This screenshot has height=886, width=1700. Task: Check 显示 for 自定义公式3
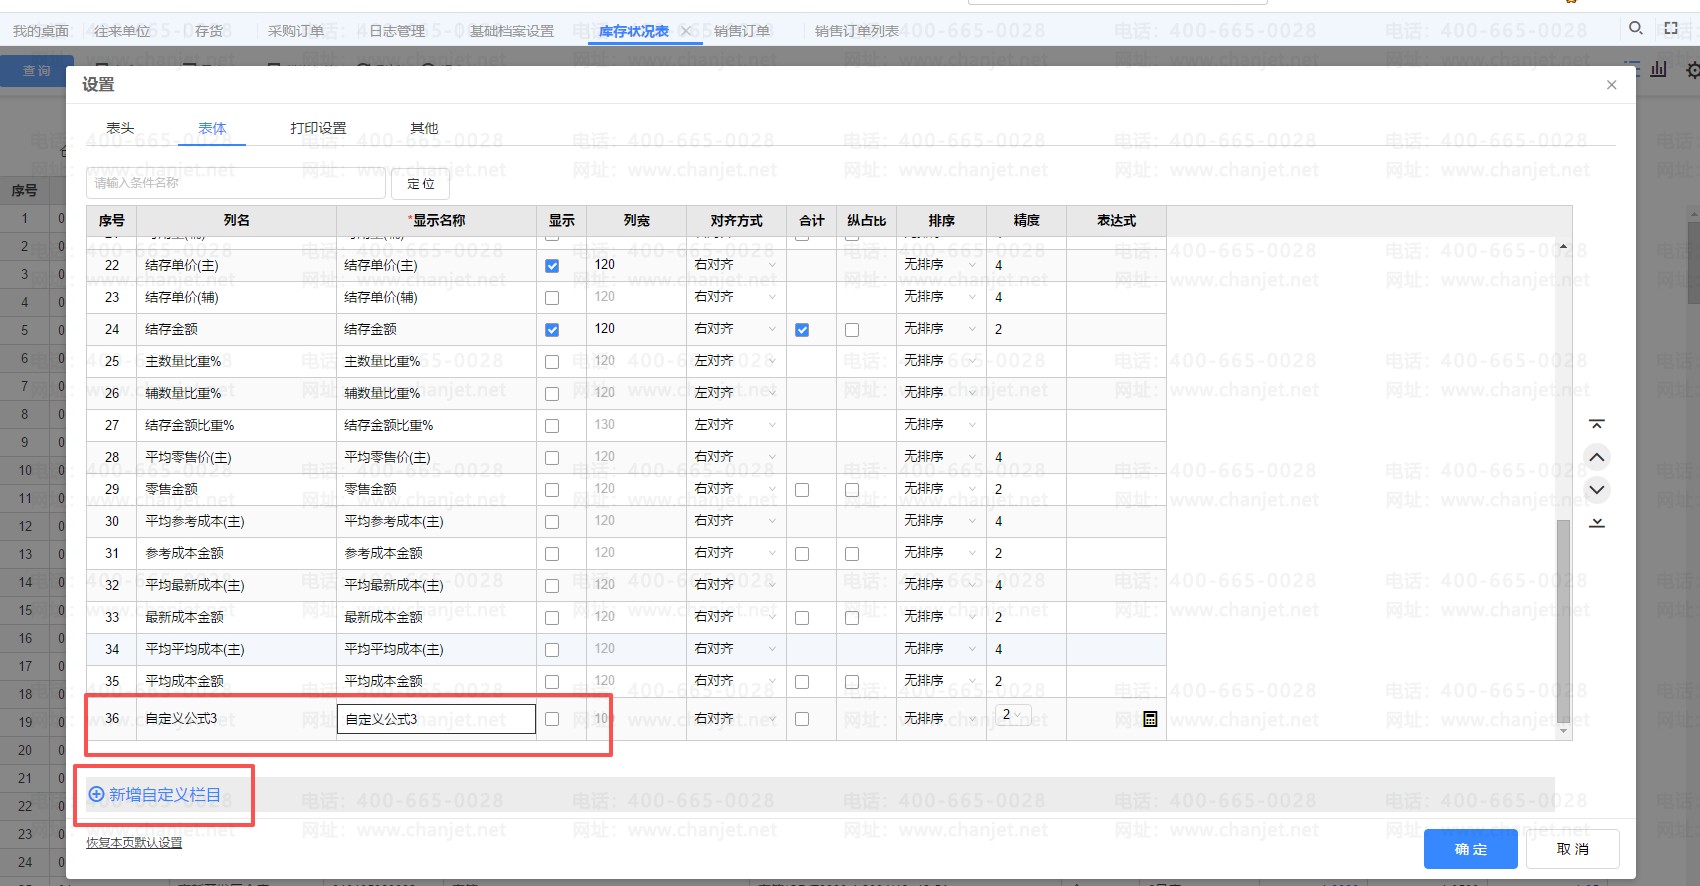point(552,719)
